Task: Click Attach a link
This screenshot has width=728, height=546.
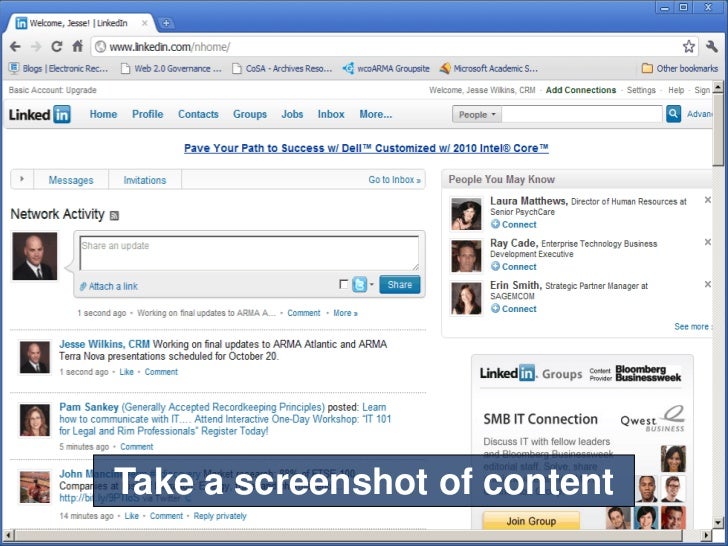Action: (109, 286)
